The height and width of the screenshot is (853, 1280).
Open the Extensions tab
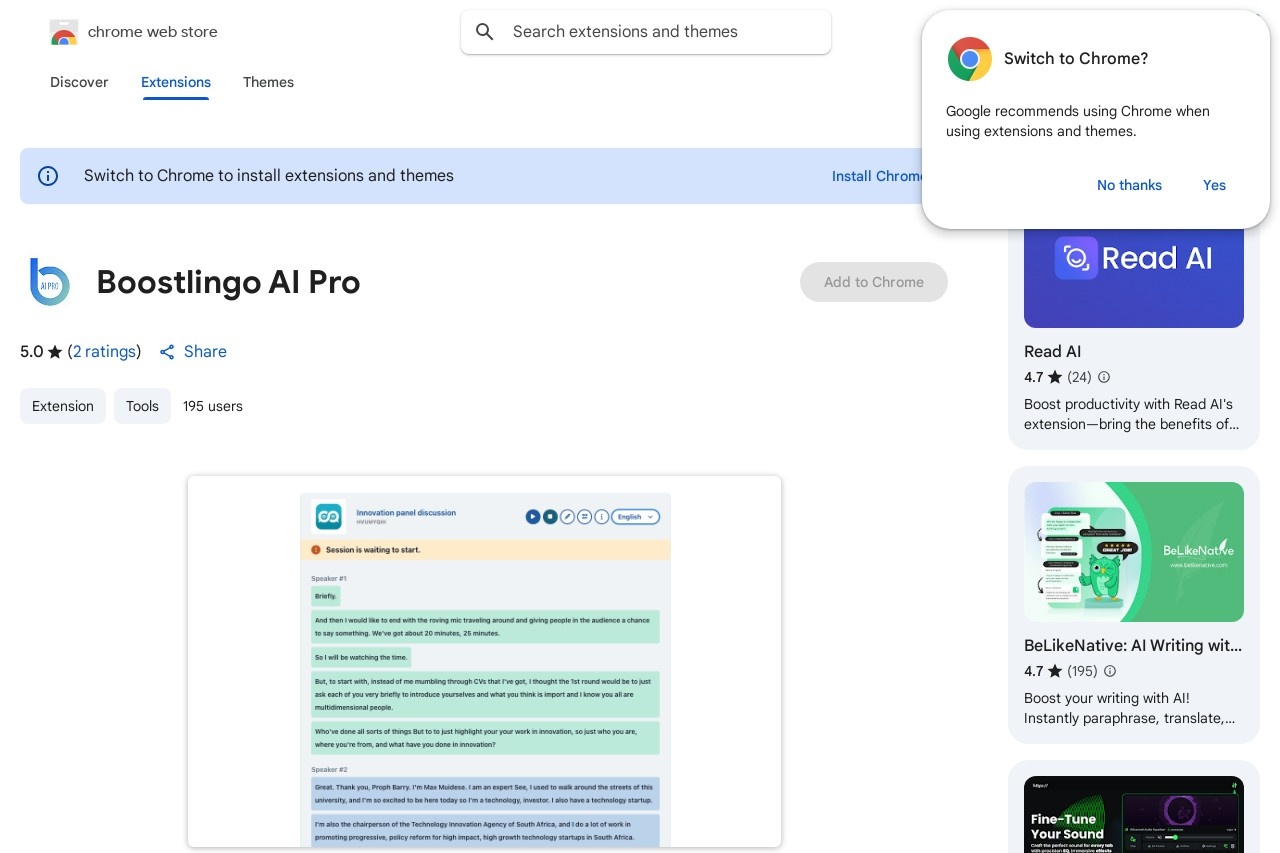tap(176, 82)
